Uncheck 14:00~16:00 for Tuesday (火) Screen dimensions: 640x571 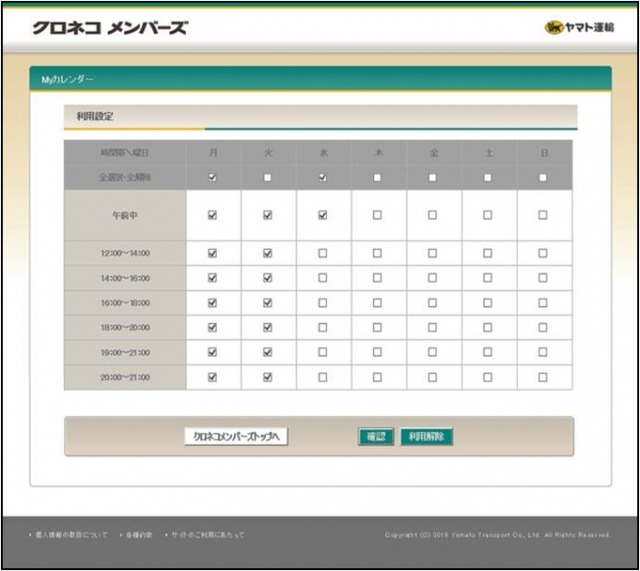(x=267, y=278)
